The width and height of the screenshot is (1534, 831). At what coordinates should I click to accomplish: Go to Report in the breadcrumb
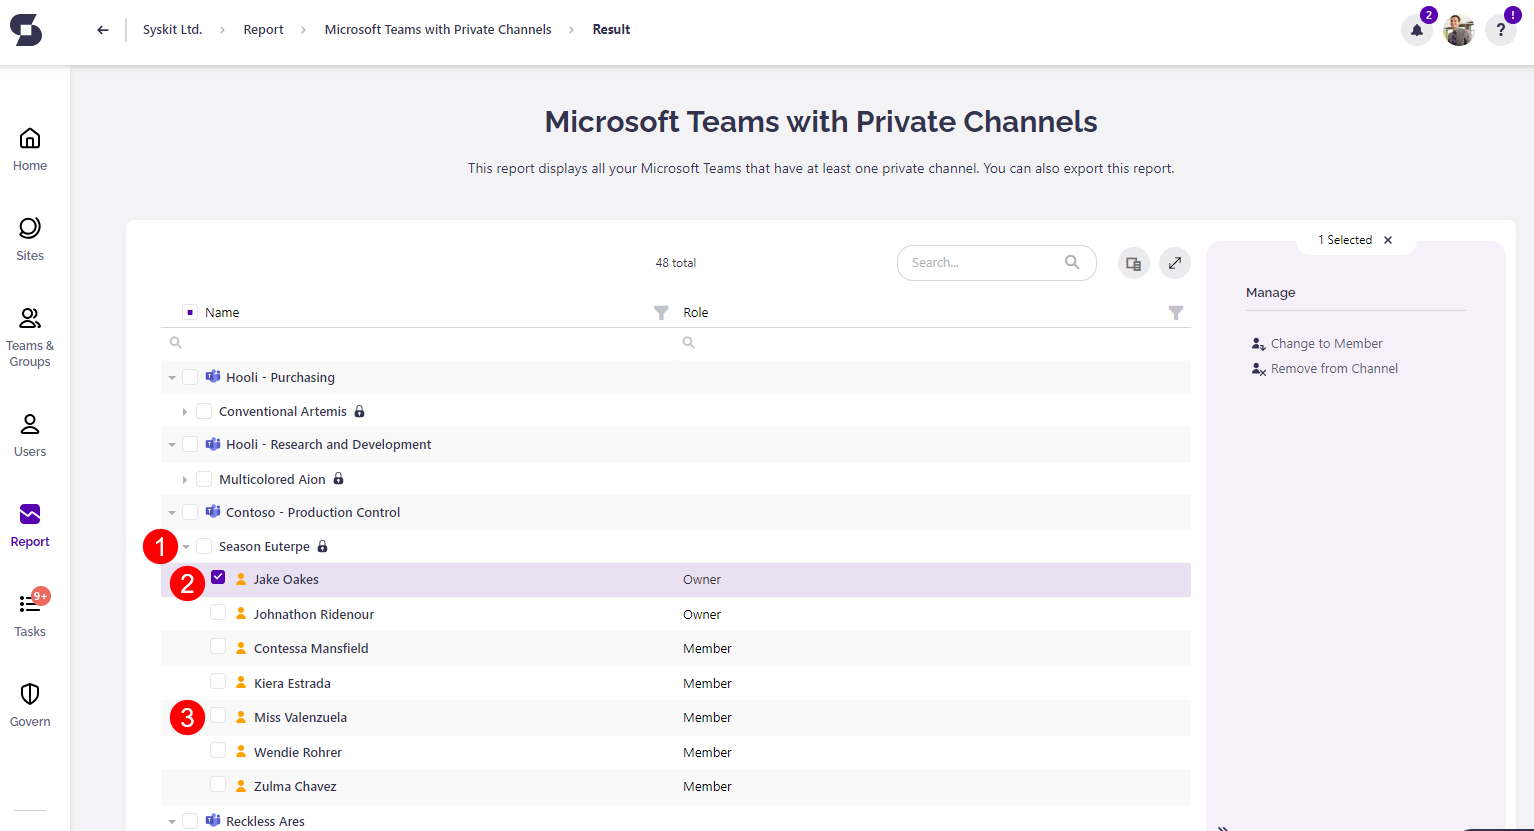pos(263,29)
